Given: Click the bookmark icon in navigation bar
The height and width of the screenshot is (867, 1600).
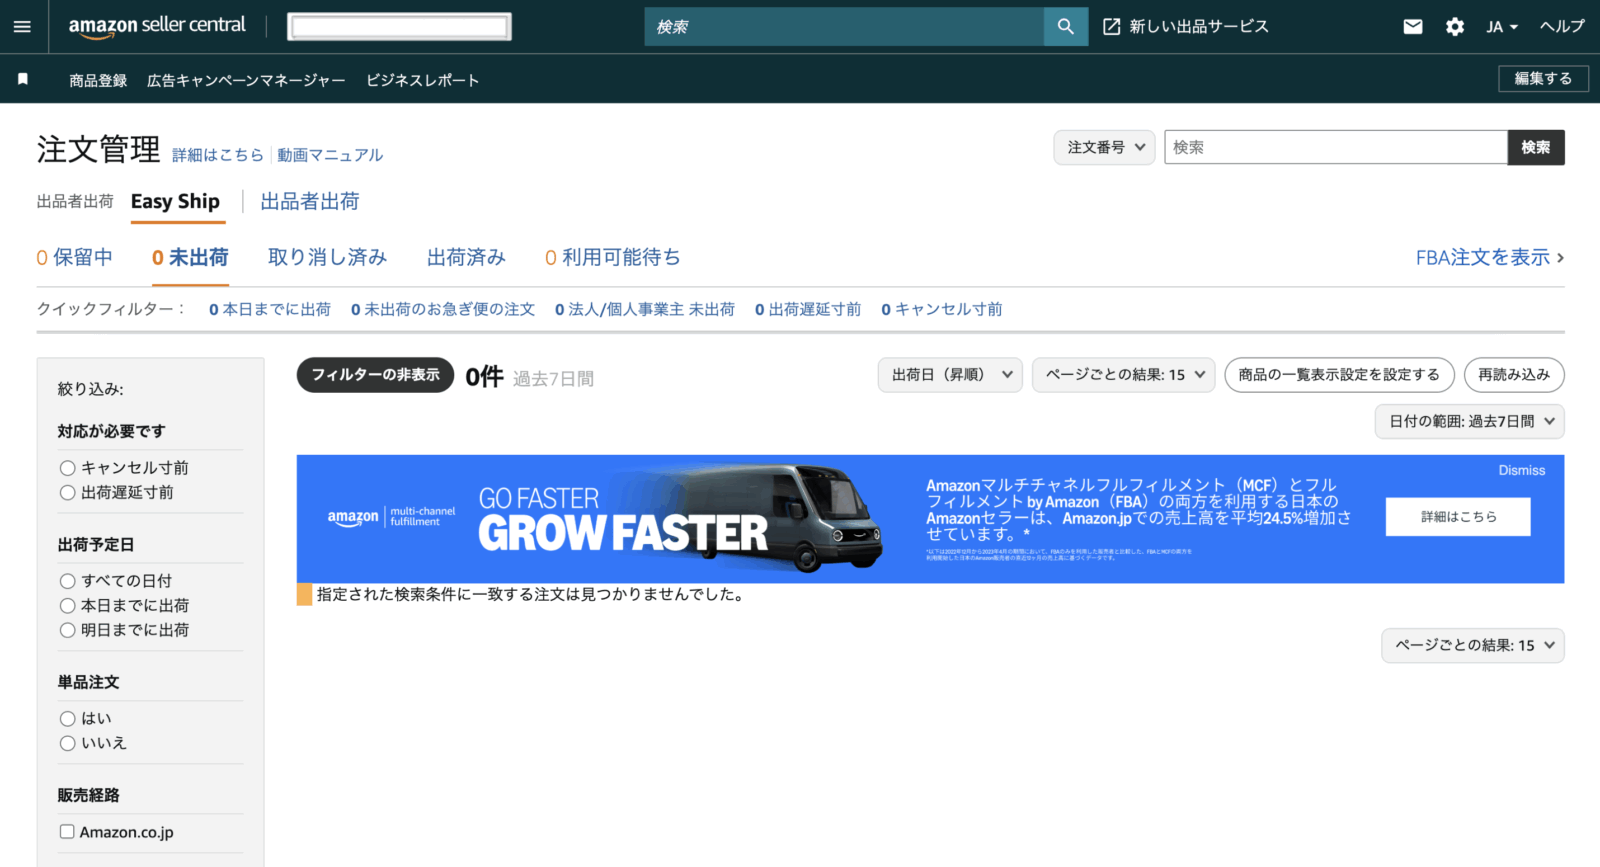Looking at the screenshot, I should 23,79.
